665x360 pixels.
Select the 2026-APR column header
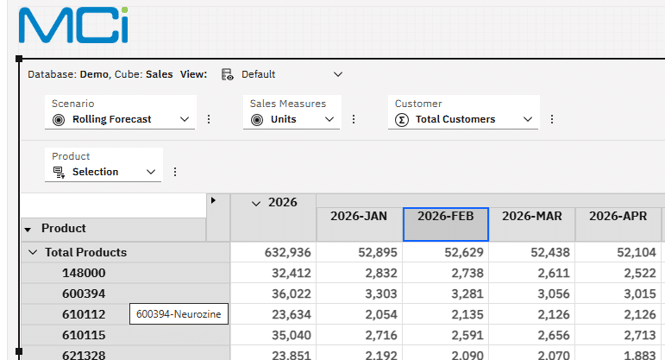tap(618, 224)
